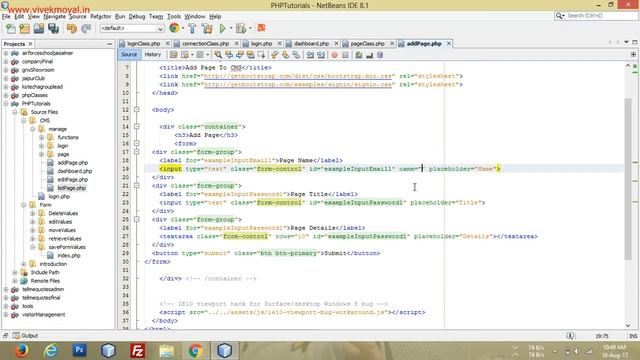Image resolution: width=640 pixels, height=360 pixels.
Task: Select the Source view button
Action: 129,55
